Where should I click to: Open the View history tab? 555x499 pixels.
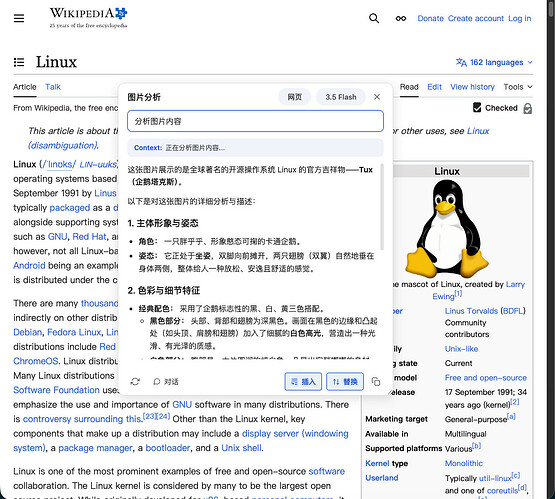point(472,87)
